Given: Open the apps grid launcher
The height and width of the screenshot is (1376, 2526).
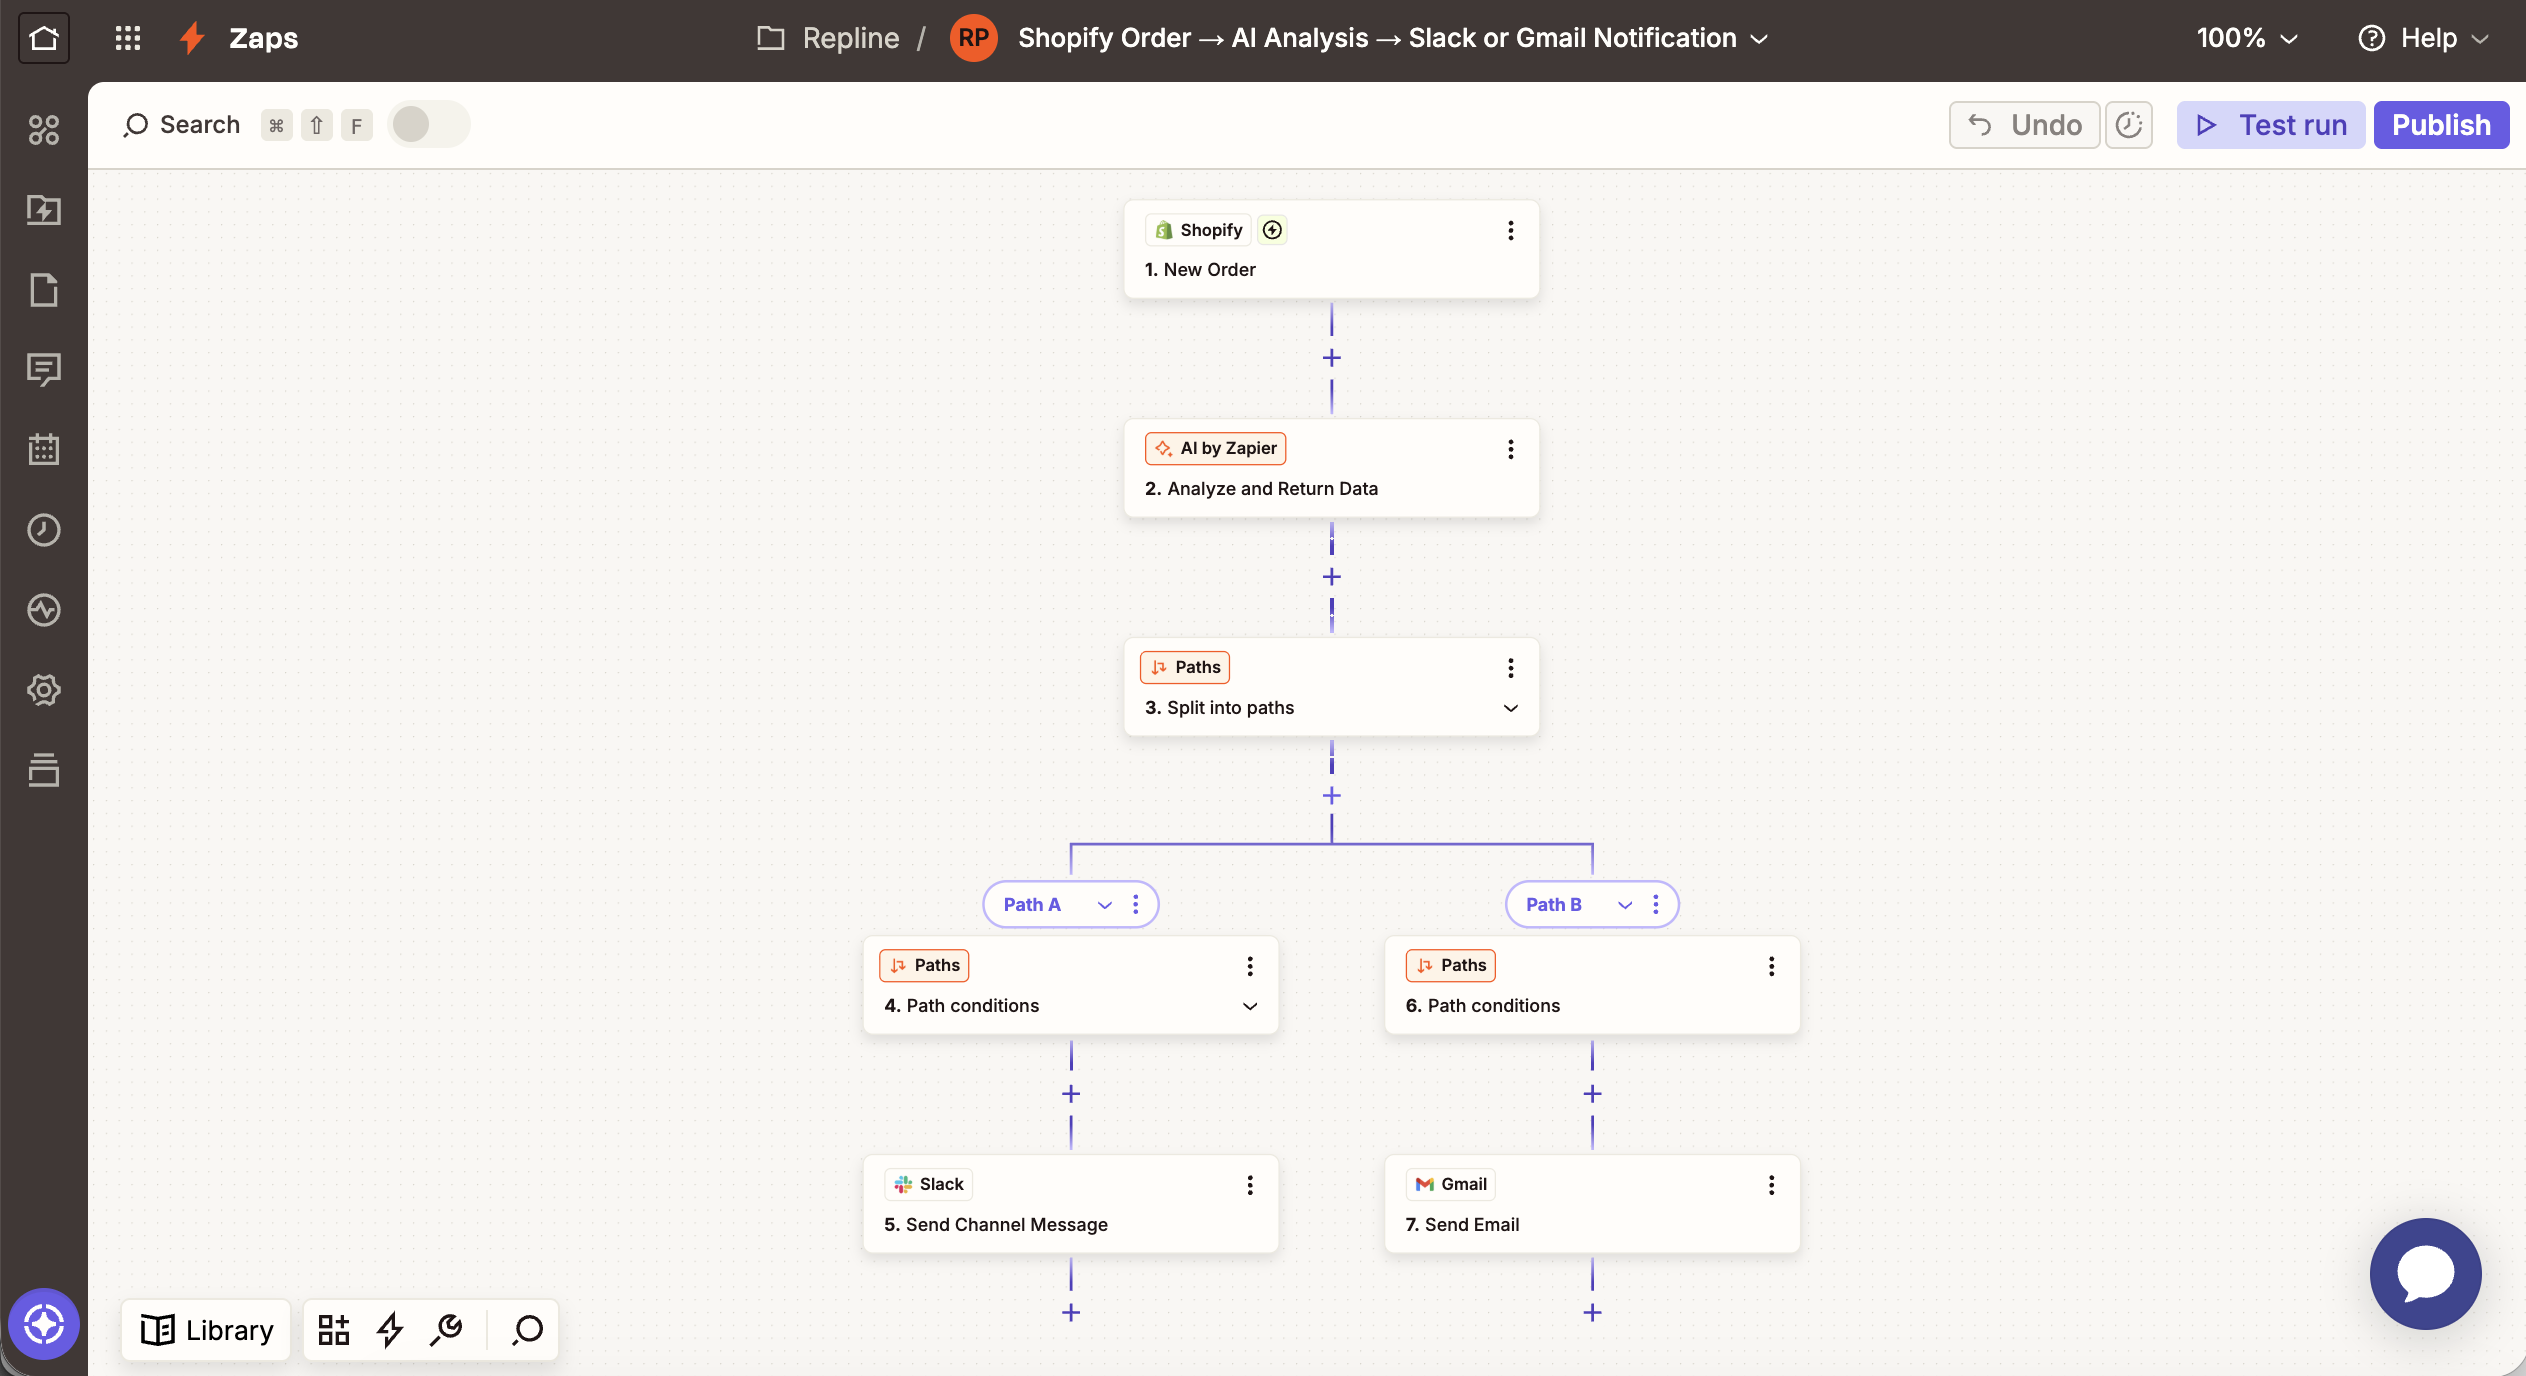Looking at the screenshot, I should click(128, 38).
